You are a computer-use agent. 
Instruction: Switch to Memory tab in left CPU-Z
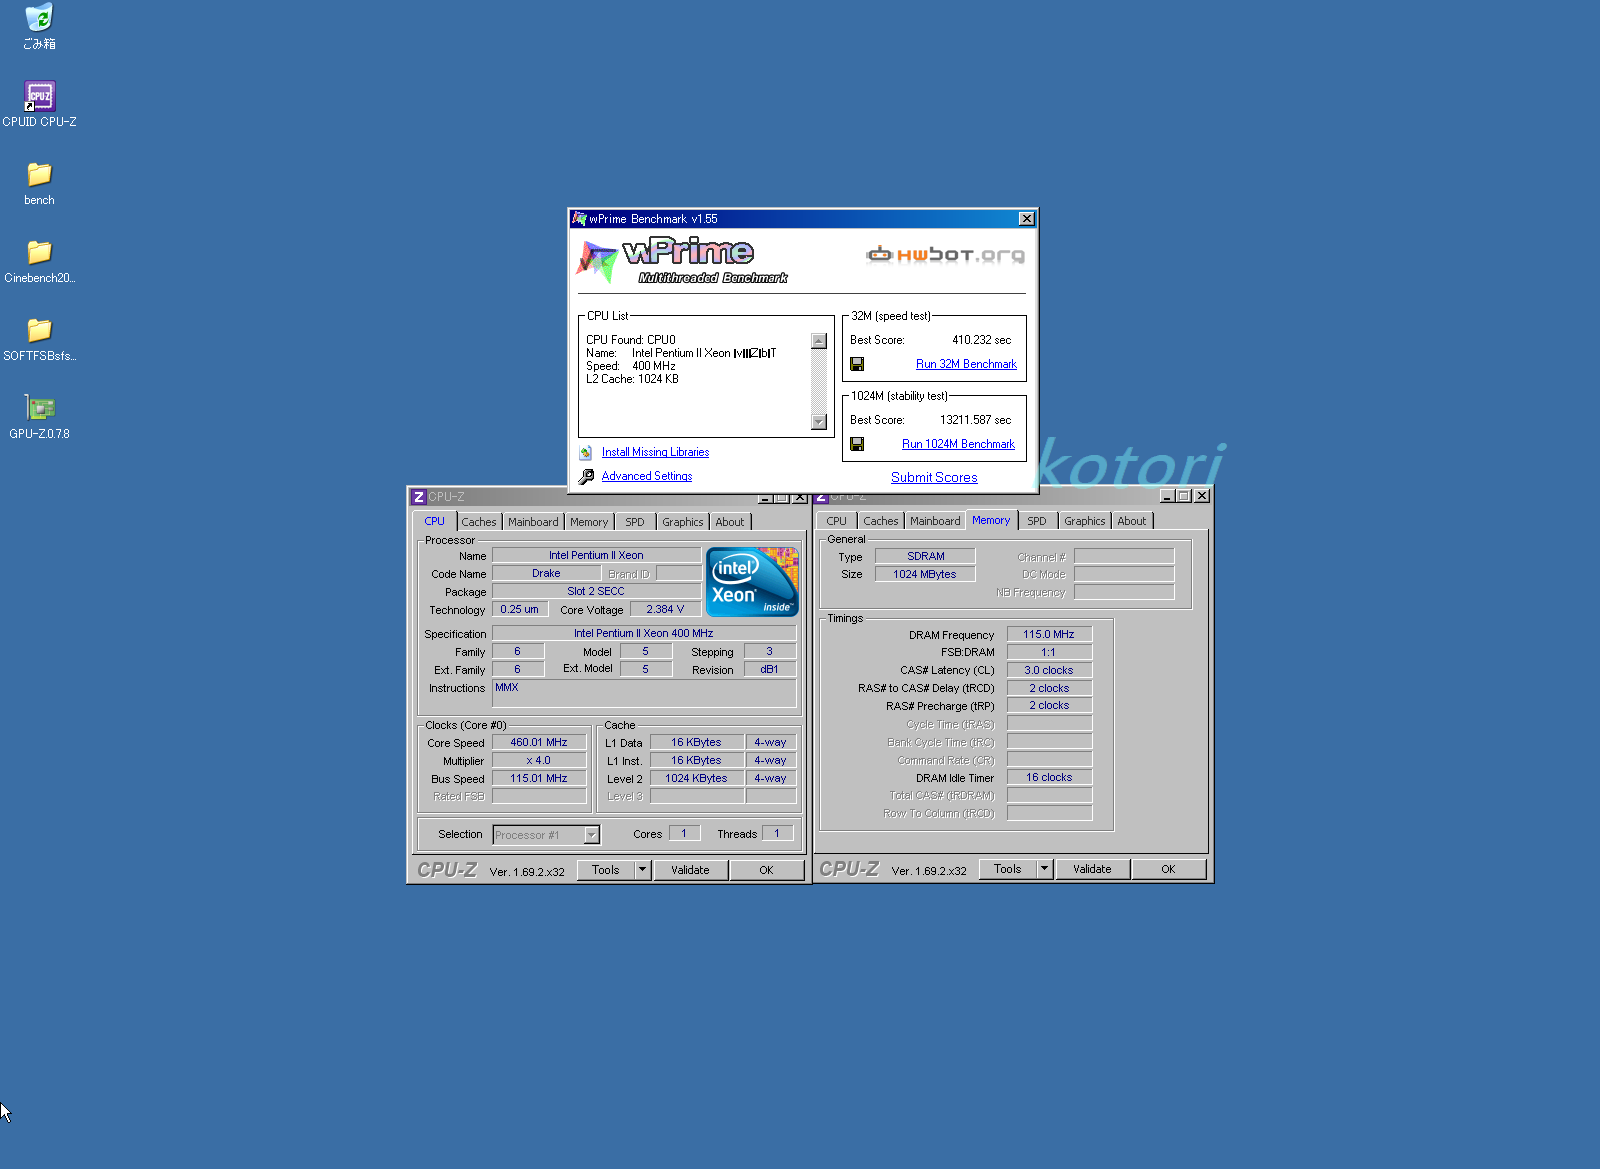[x=589, y=522]
